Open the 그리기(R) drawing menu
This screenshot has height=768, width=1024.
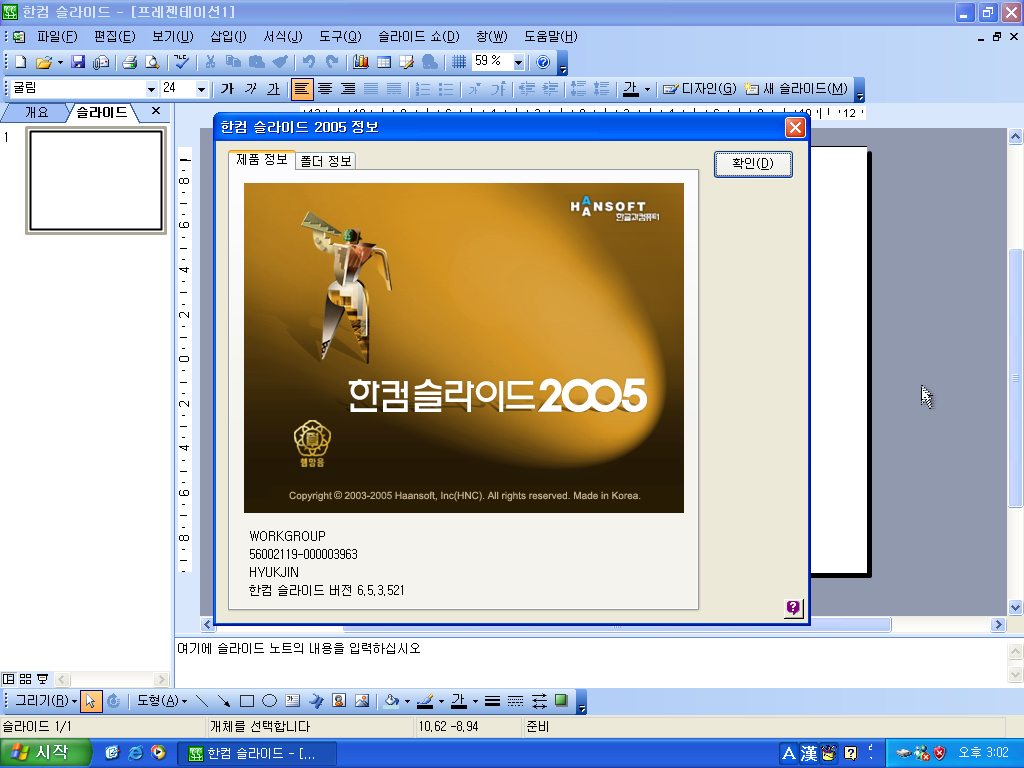45,701
